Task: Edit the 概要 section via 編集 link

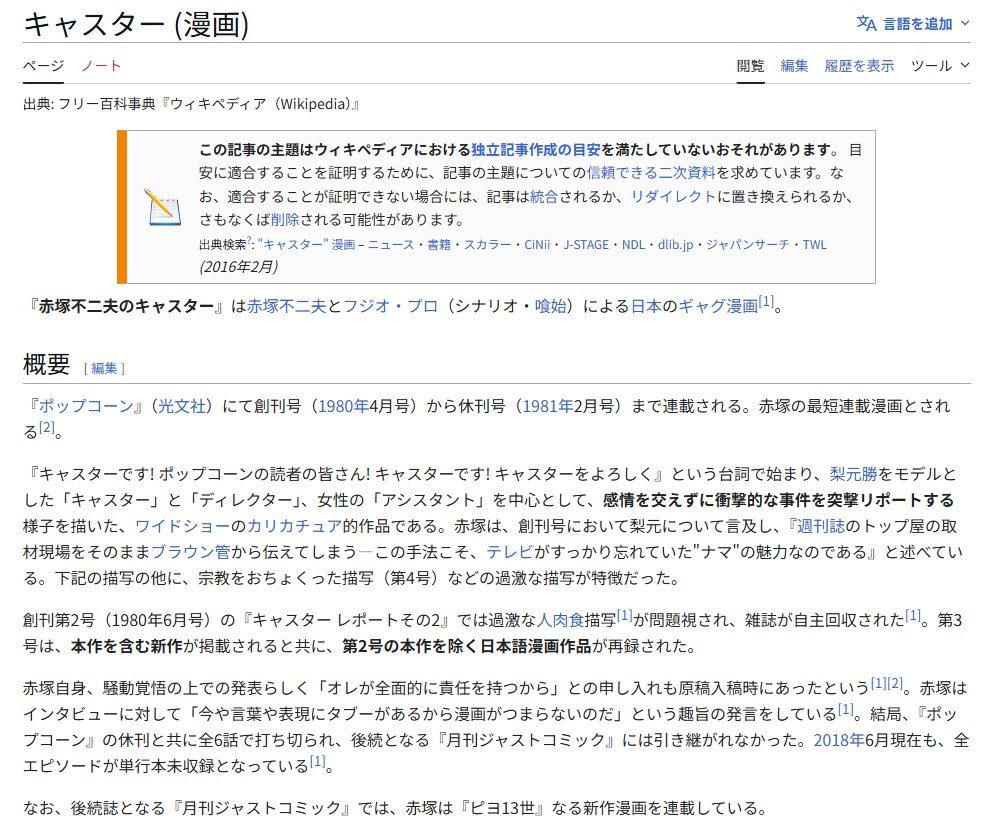Action: click(104, 368)
